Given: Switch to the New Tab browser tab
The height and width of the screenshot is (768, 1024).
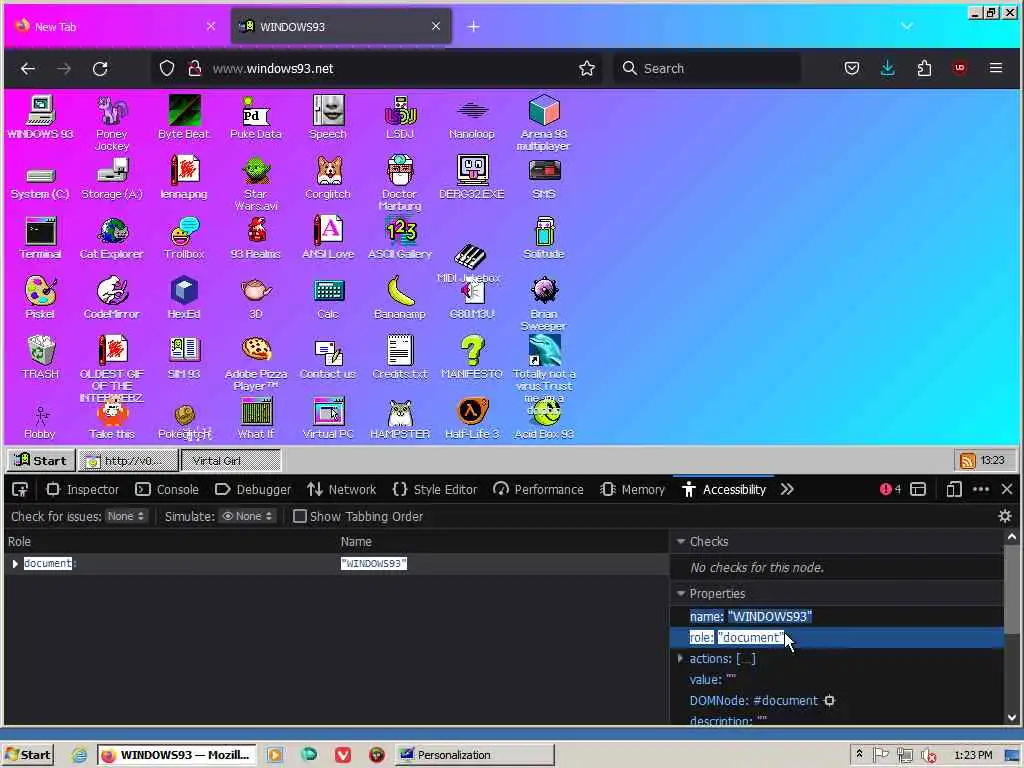Looking at the screenshot, I should [116, 27].
